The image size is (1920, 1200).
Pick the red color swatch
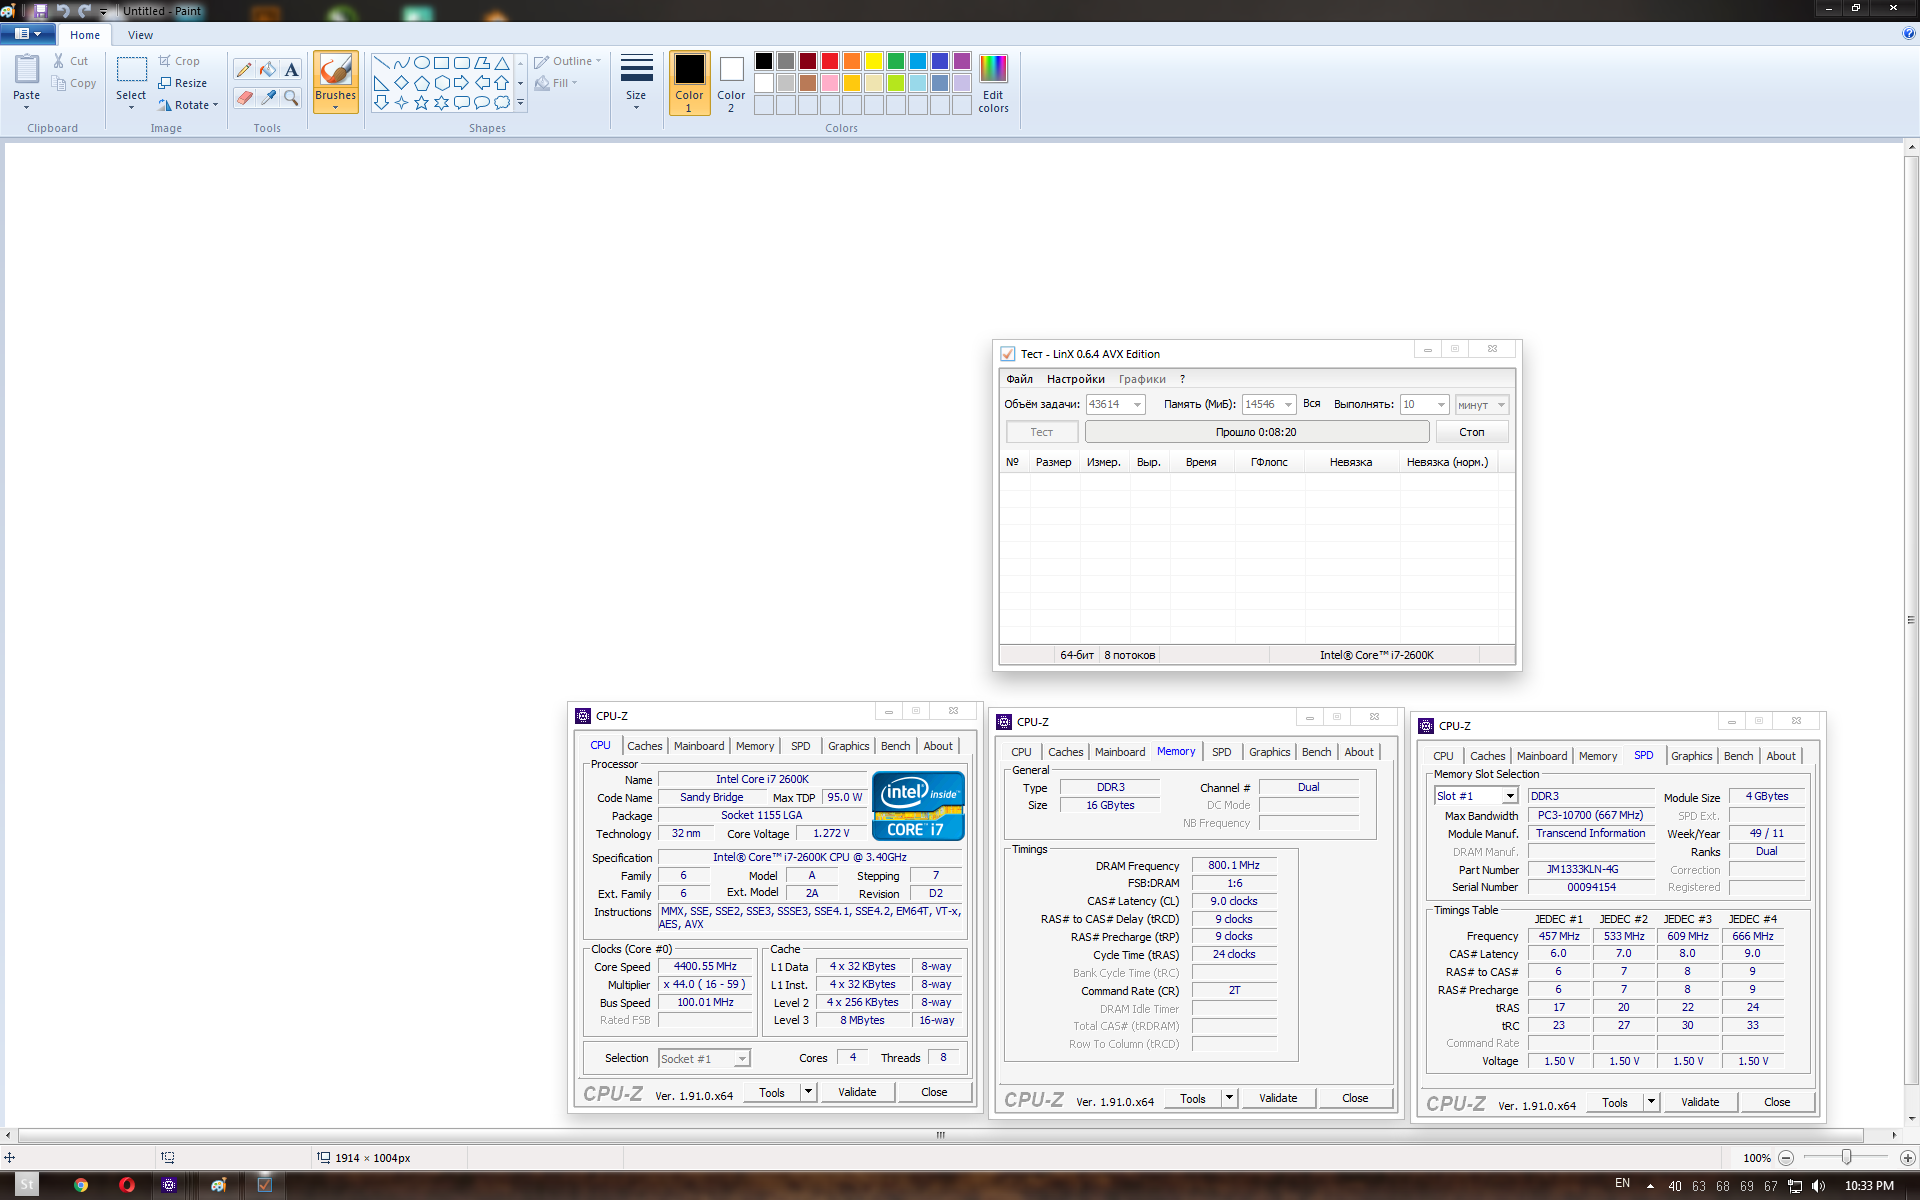(x=830, y=61)
